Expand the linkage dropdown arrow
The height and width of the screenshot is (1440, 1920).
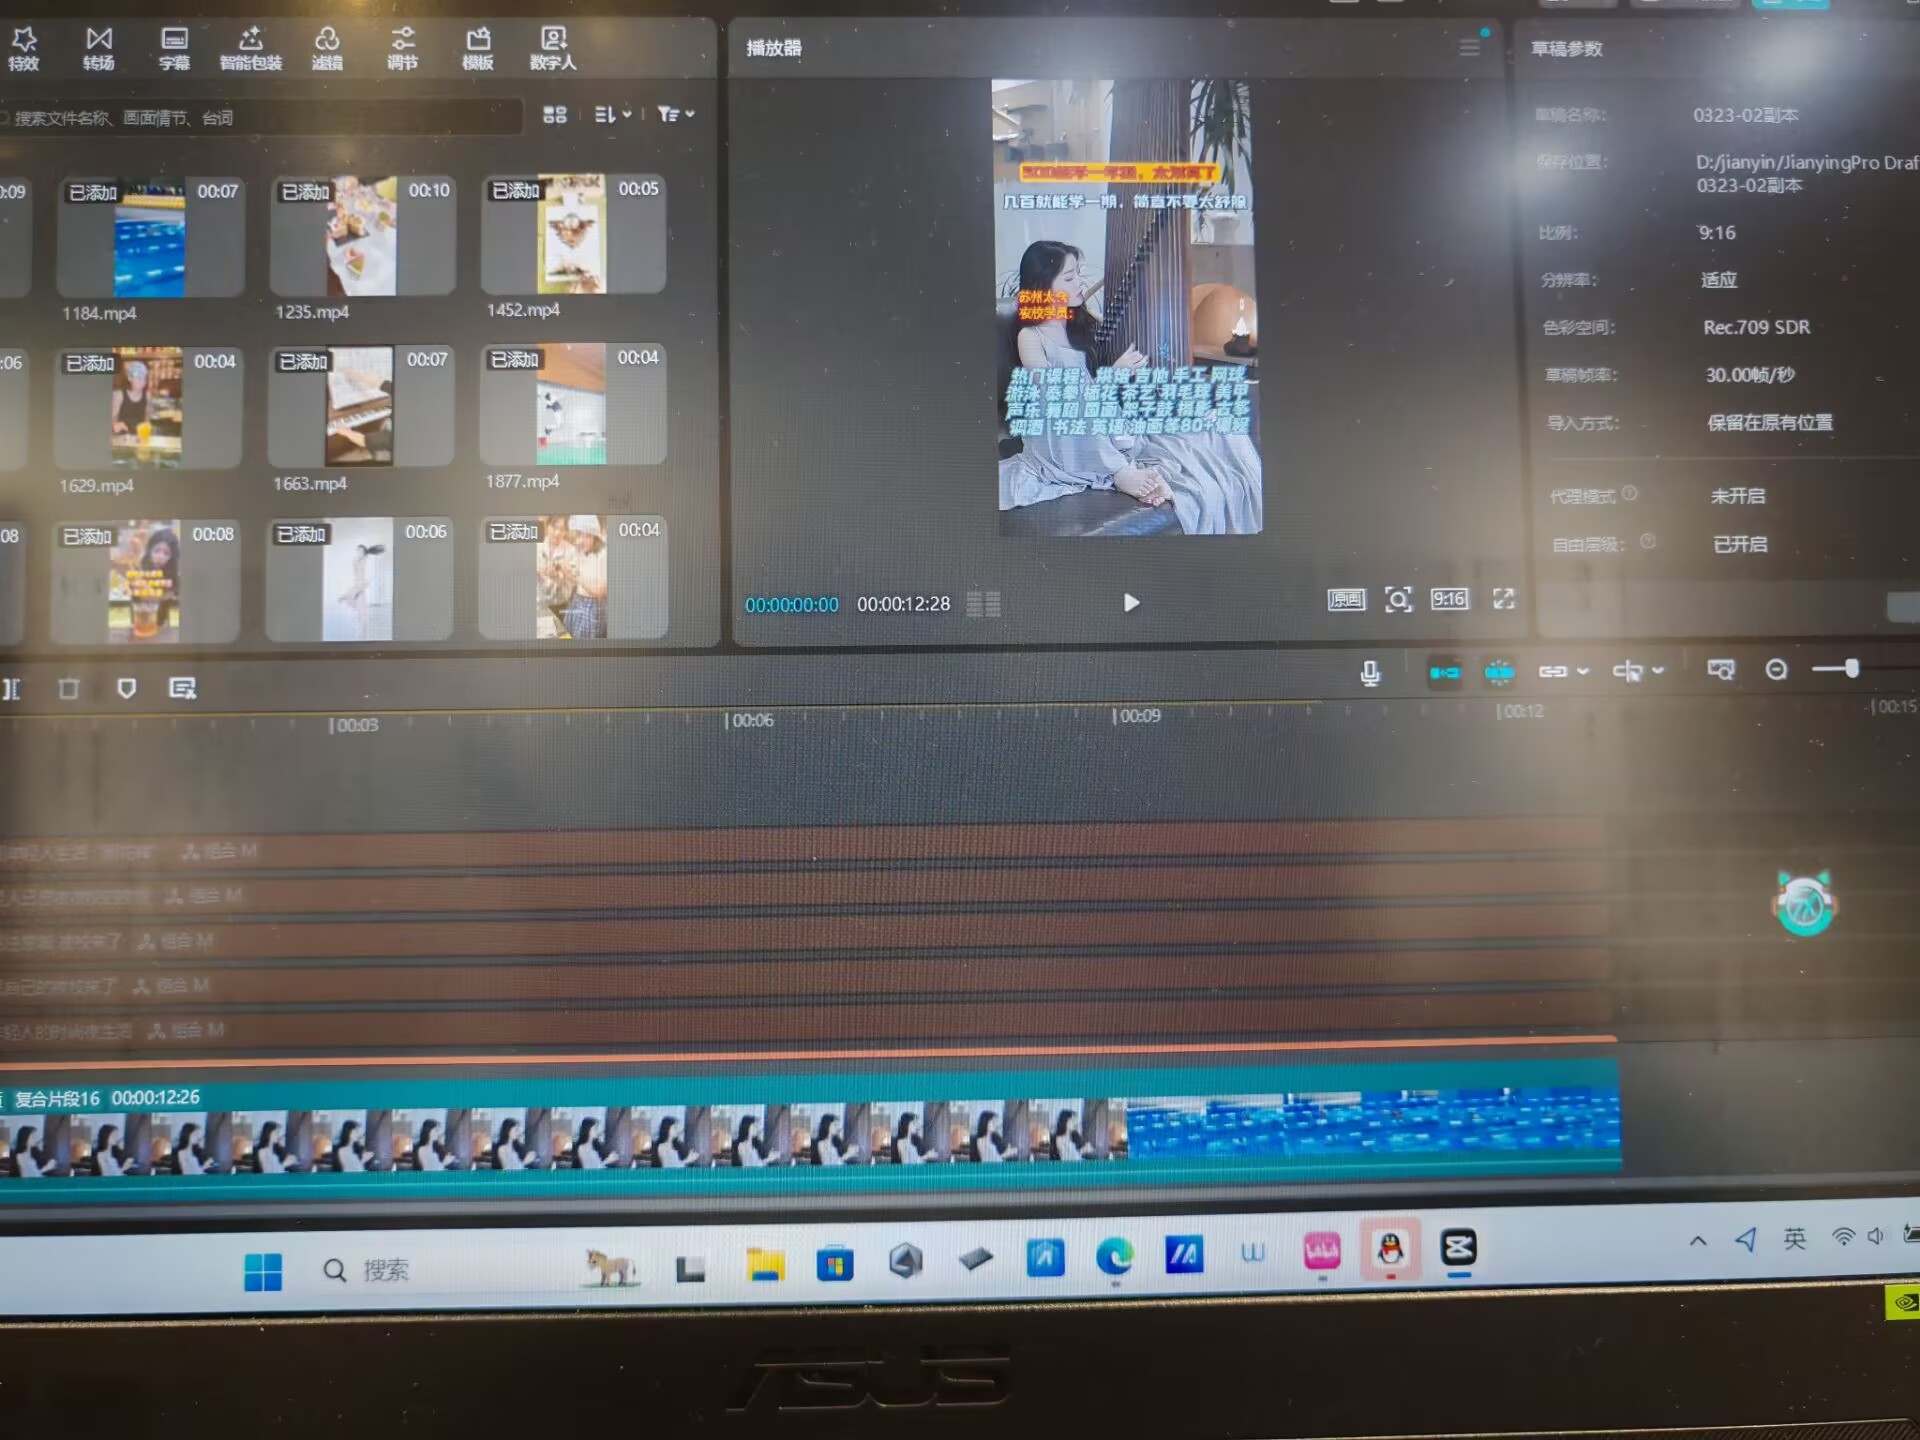click(x=1583, y=671)
